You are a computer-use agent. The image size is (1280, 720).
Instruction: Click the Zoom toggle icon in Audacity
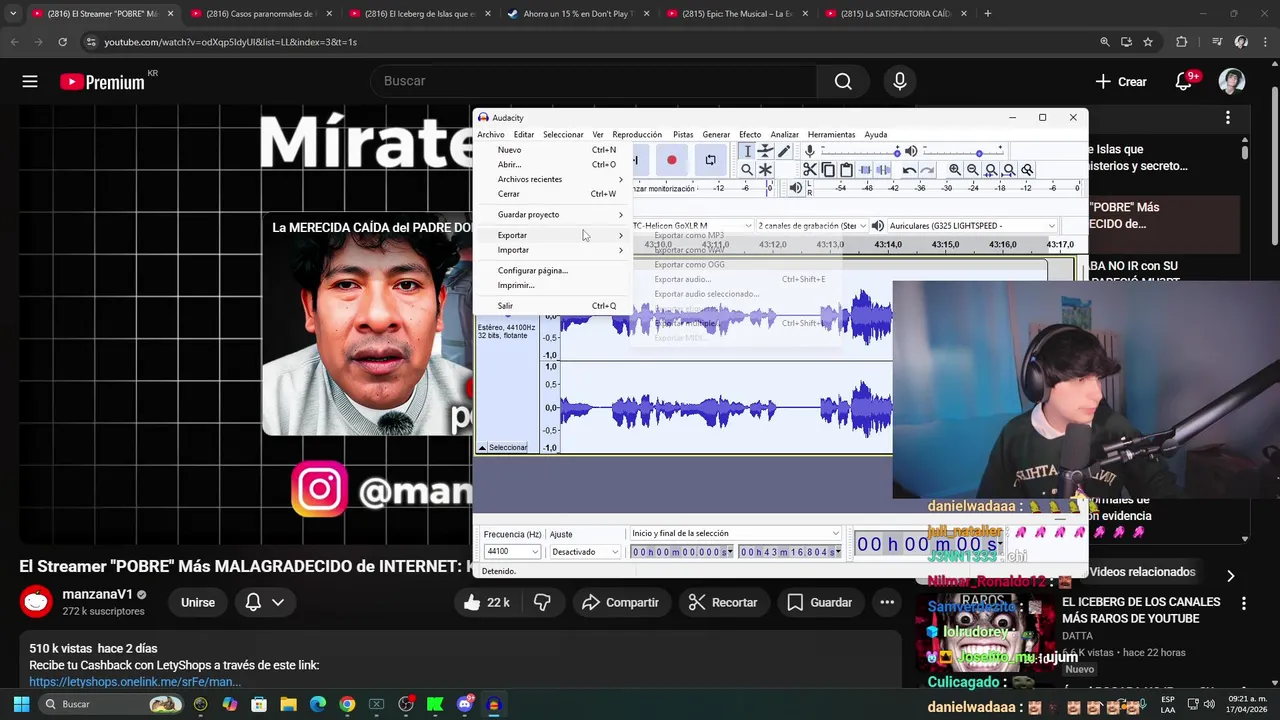pyautogui.click(x=1027, y=170)
